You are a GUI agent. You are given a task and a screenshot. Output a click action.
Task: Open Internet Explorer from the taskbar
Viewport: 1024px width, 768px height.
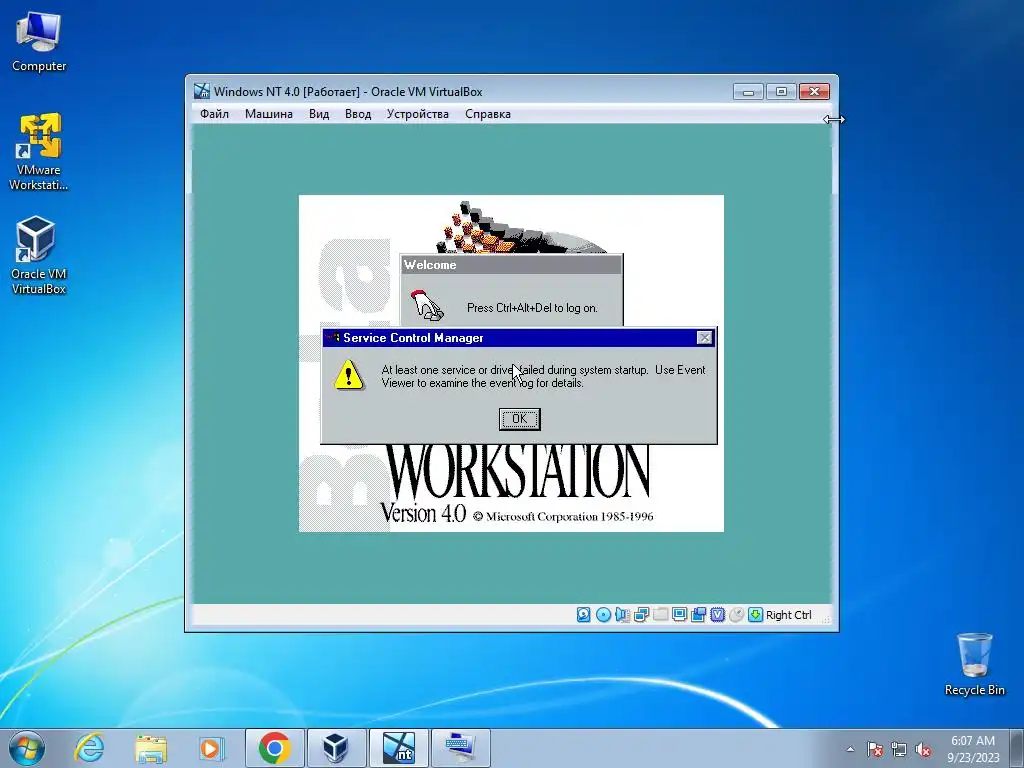point(89,748)
